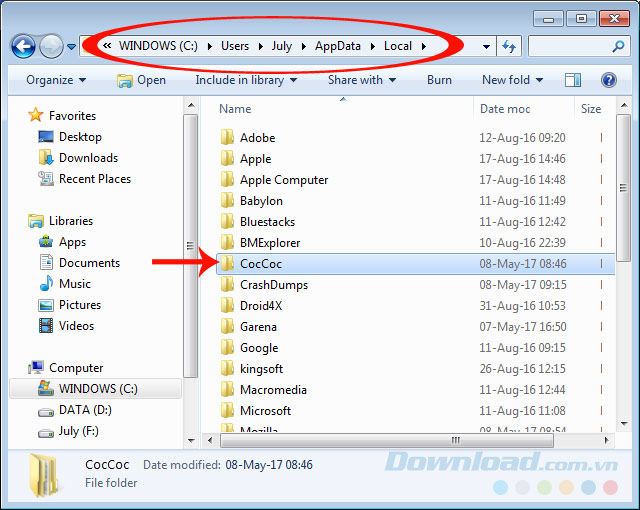This screenshot has height=510, width=640.
Task: Click the Open toolbar button
Action: pos(141,80)
